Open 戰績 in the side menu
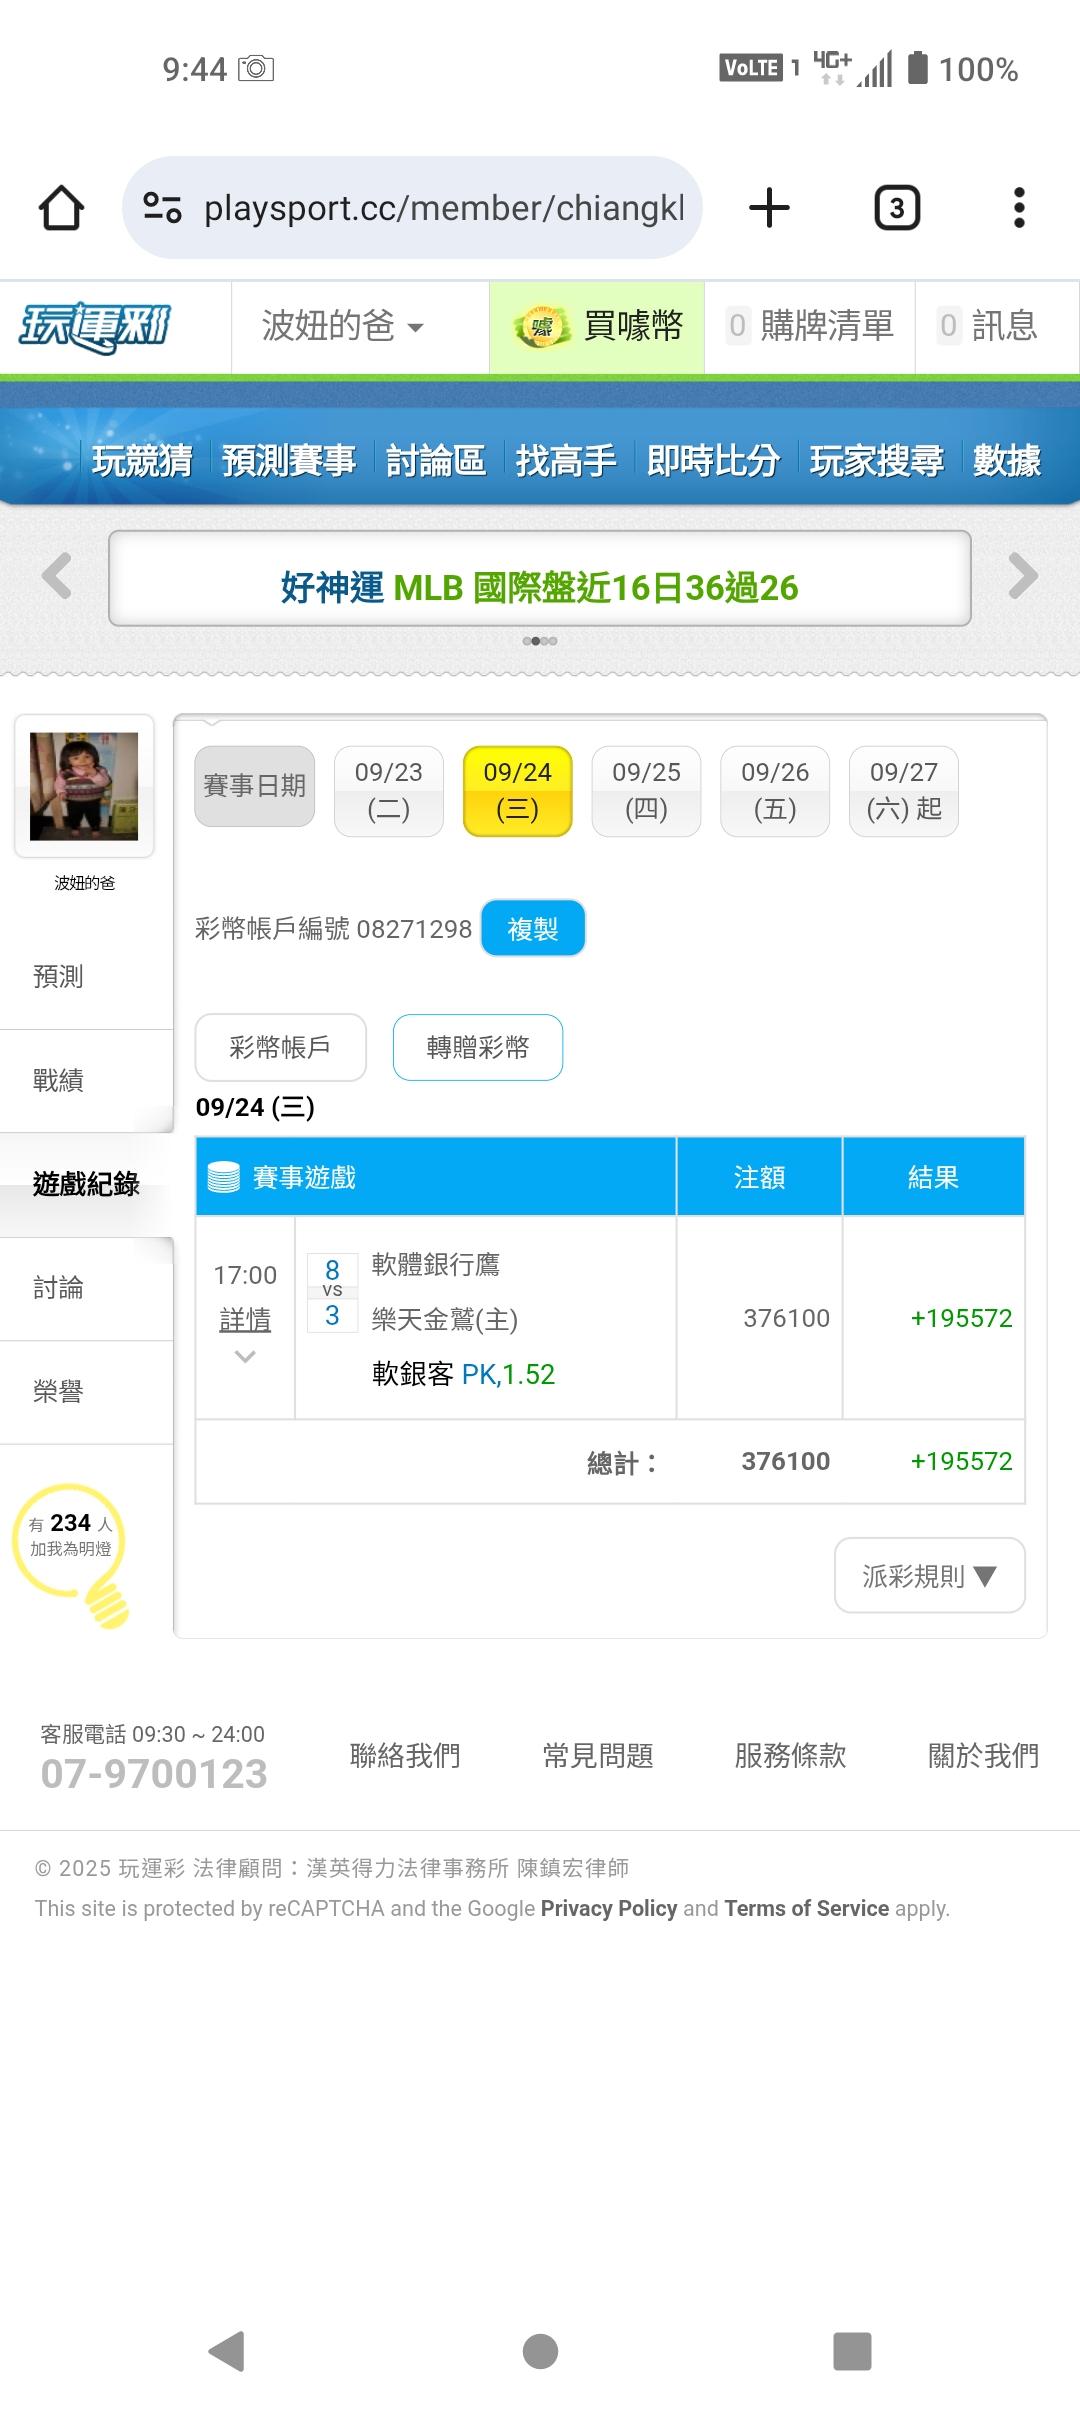The height and width of the screenshot is (2412, 1080). [x=58, y=1080]
